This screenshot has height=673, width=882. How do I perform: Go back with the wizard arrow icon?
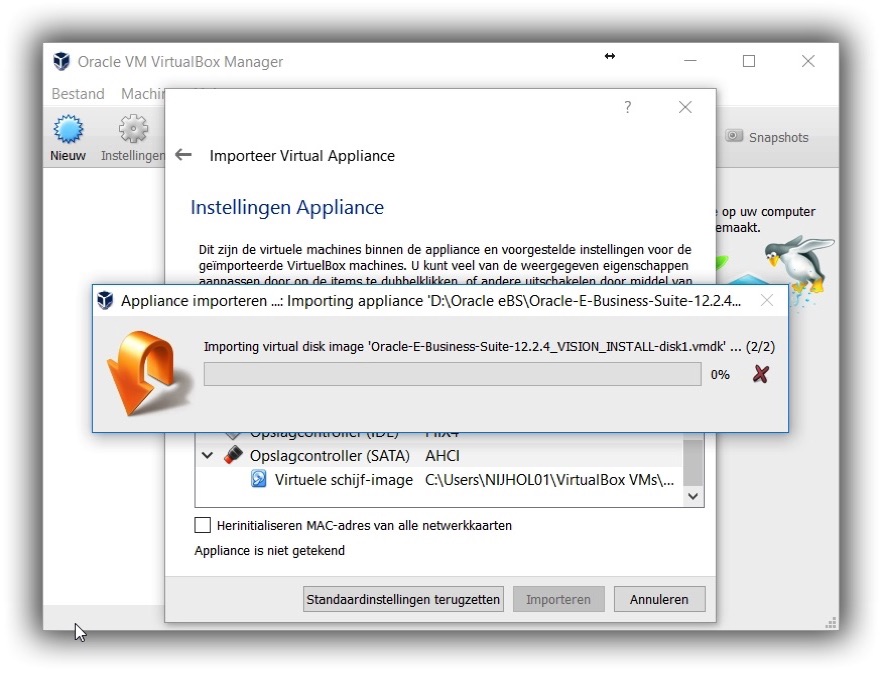click(x=183, y=155)
